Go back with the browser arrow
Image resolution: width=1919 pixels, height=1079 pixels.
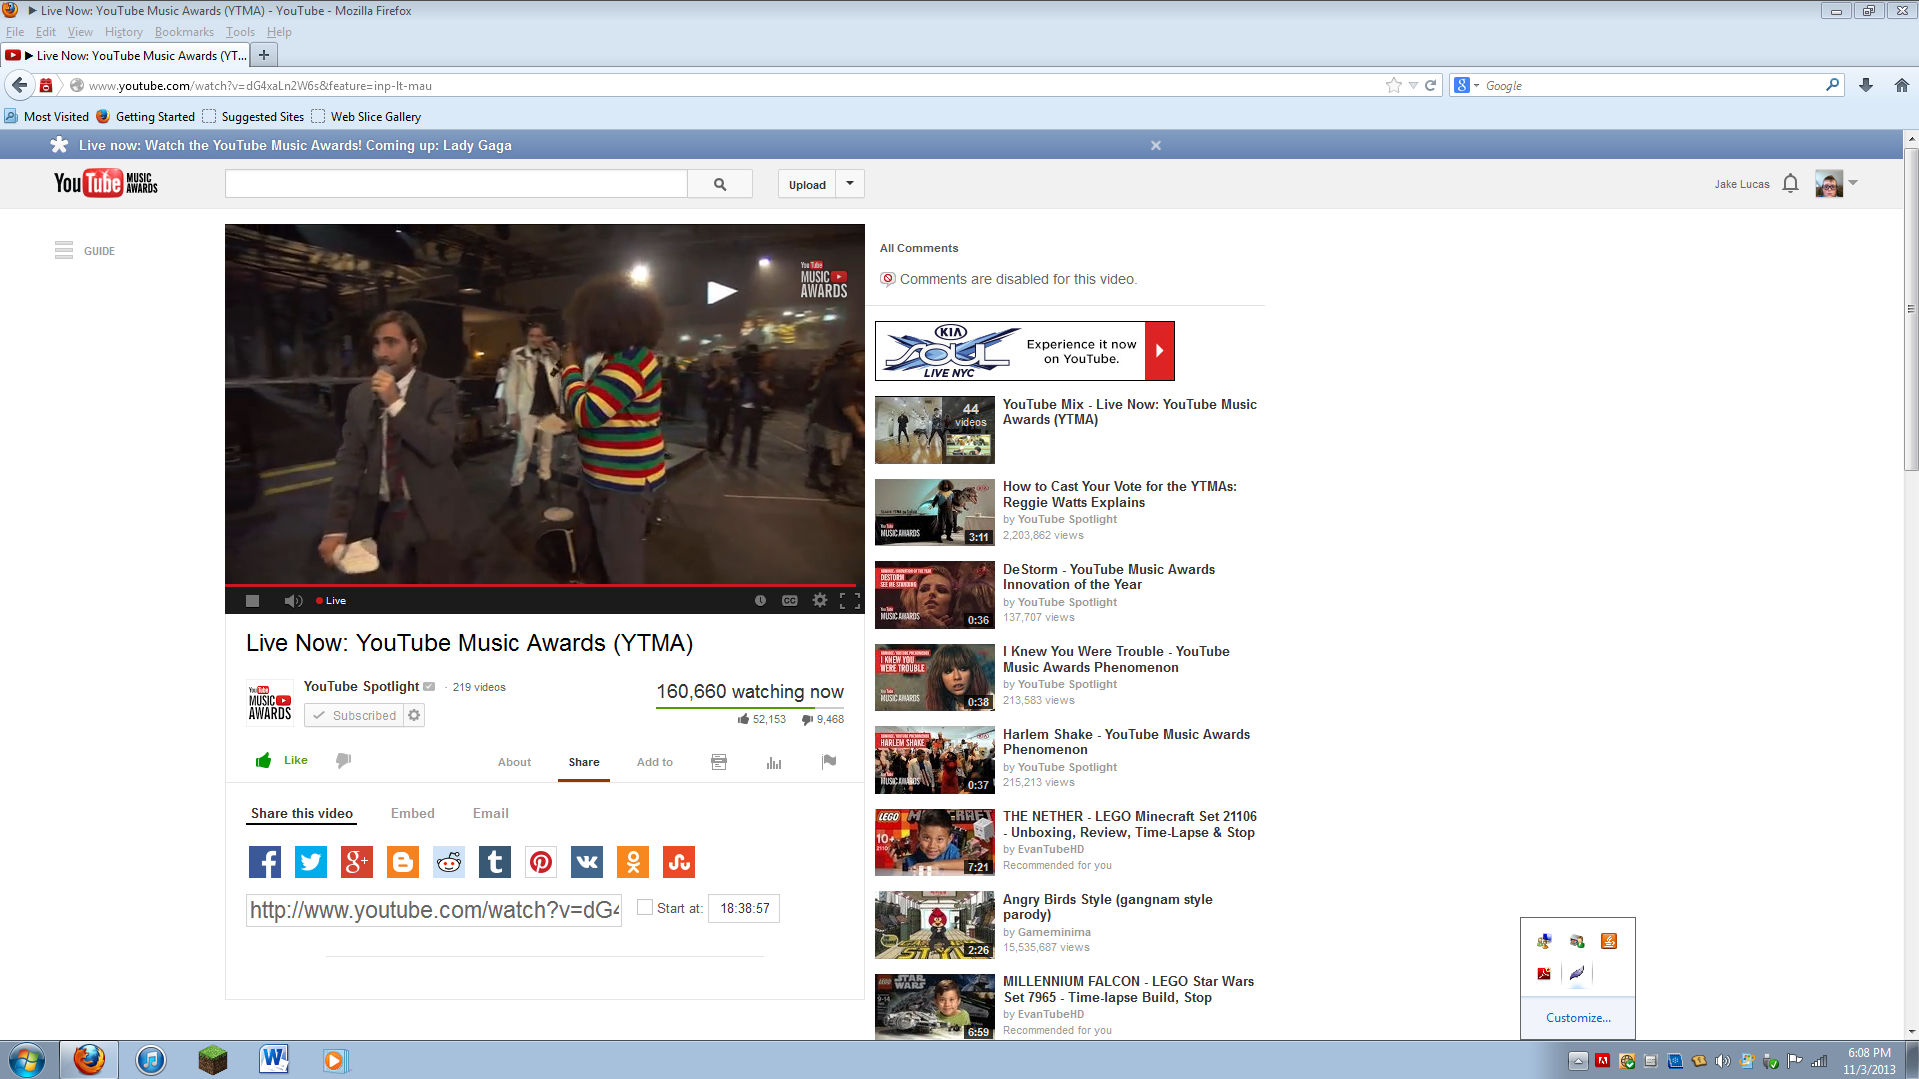(x=19, y=86)
